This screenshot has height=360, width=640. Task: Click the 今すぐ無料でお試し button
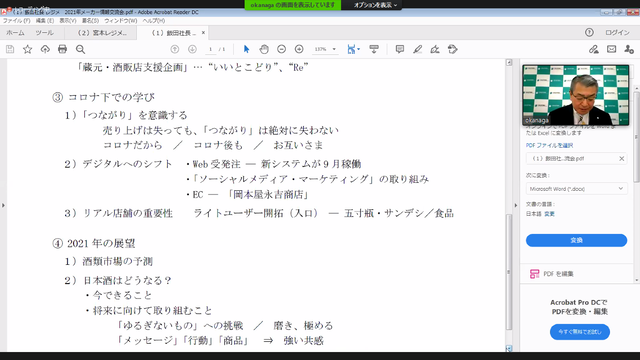click(x=580, y=332)
